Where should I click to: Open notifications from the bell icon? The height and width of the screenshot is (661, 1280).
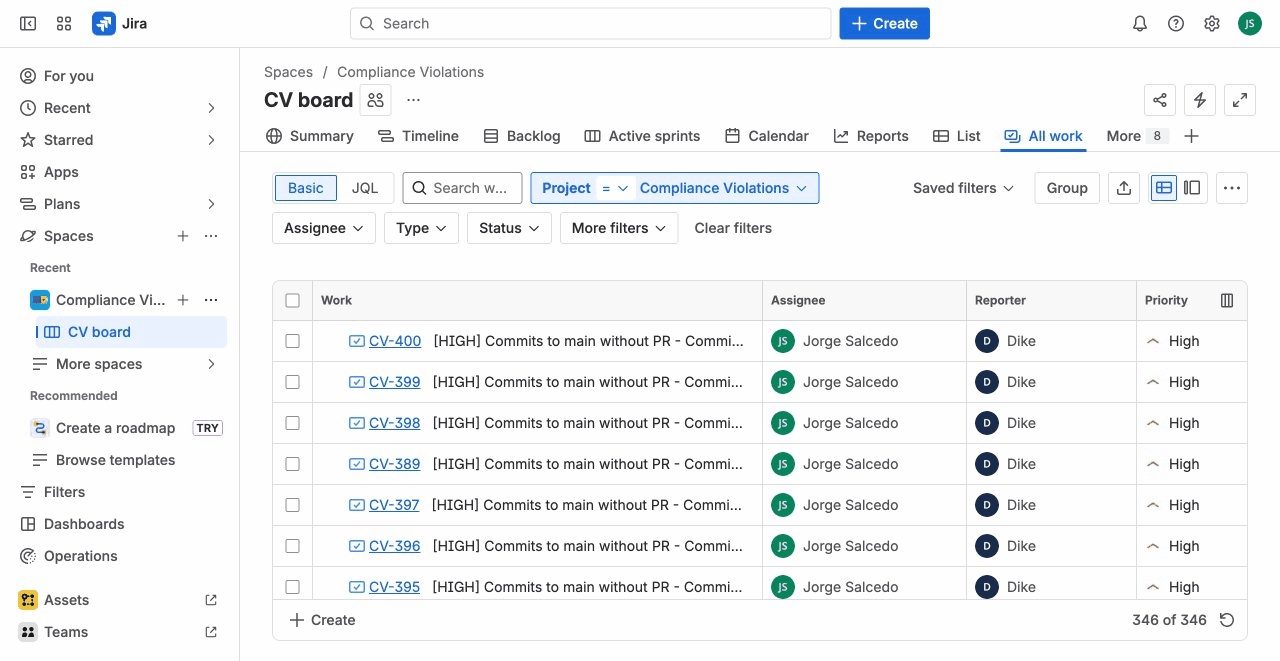[x=1139, y=22]
